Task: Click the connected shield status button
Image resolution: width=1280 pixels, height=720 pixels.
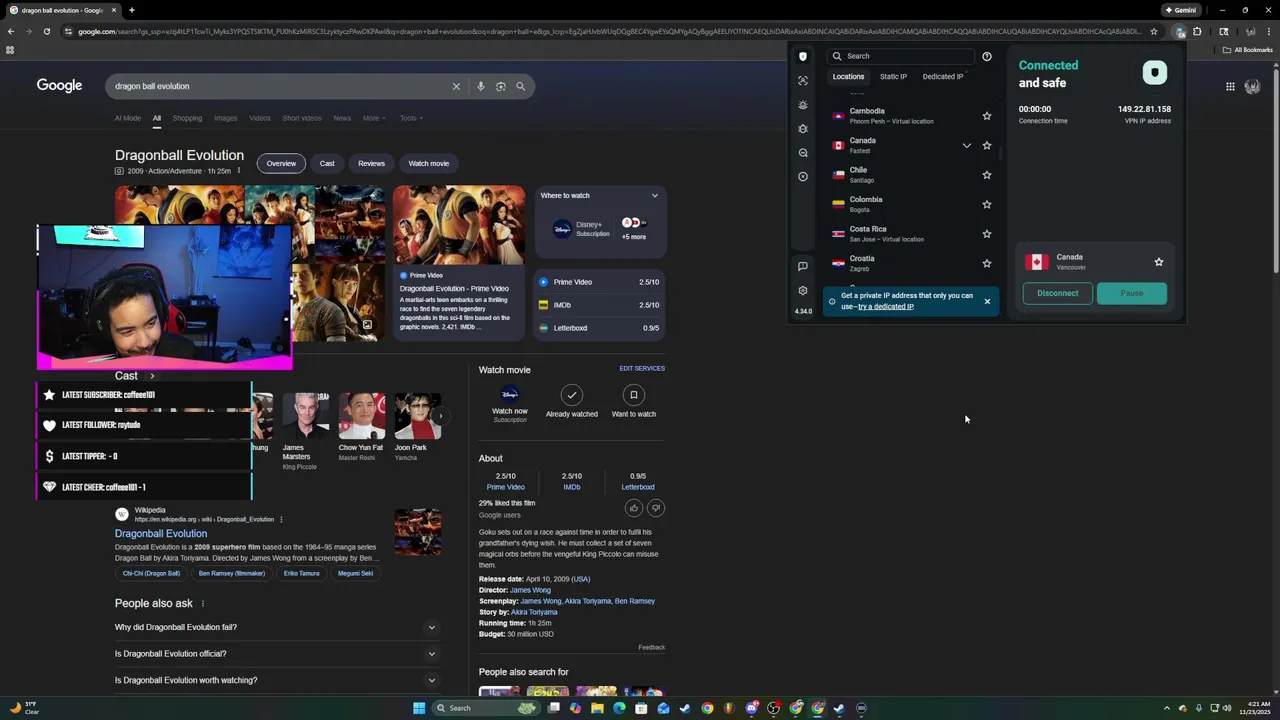Action: tap(1155, 72)
